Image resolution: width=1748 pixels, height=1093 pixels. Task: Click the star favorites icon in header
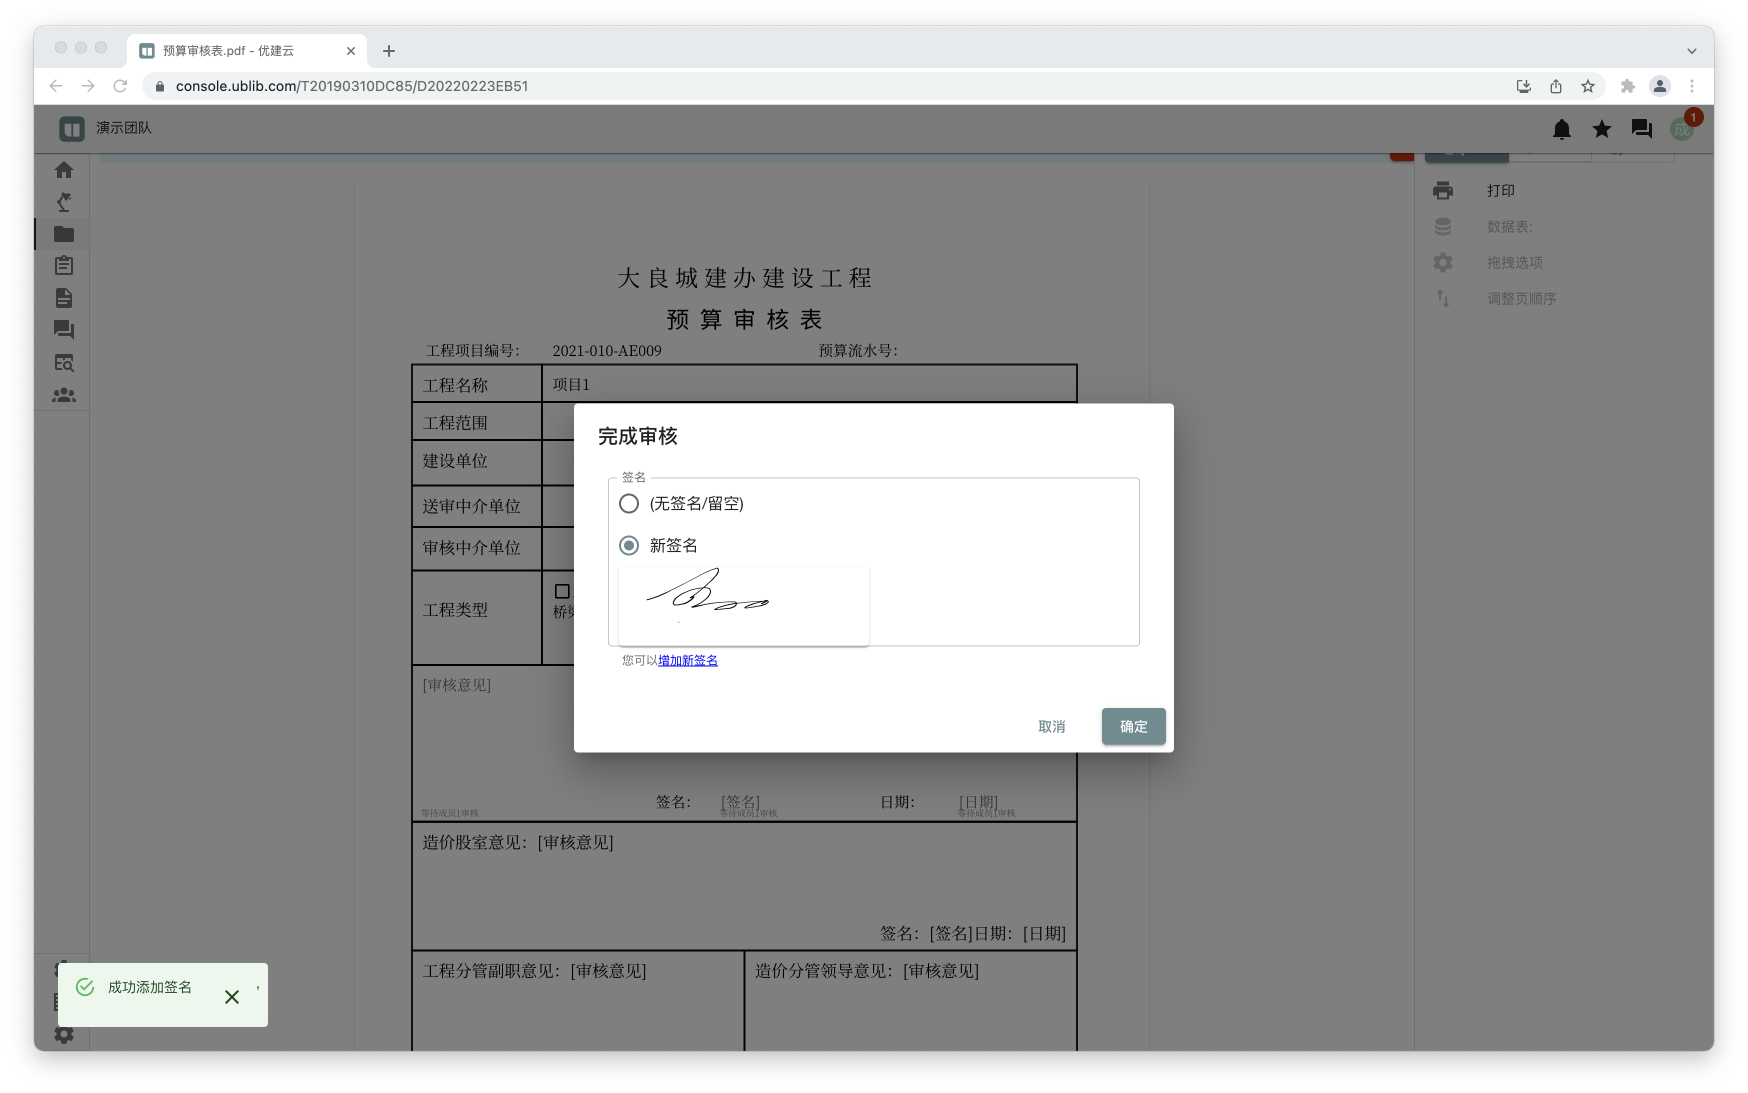pyautogui.click(x=1602, y=129)
